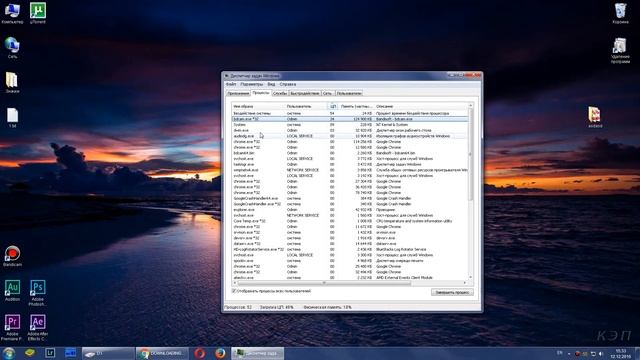Open the Вид menu
This screenshot has width=640, height=360.
point(271,84)
